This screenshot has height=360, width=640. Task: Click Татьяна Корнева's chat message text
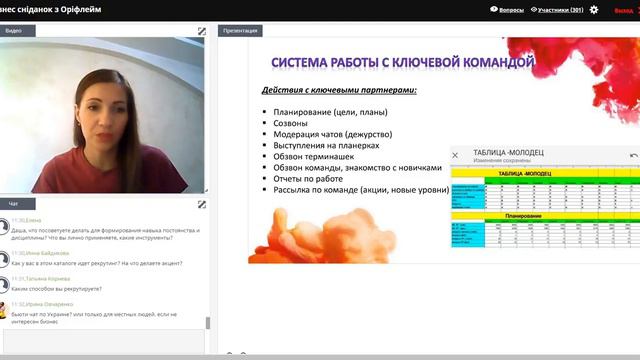56,289
